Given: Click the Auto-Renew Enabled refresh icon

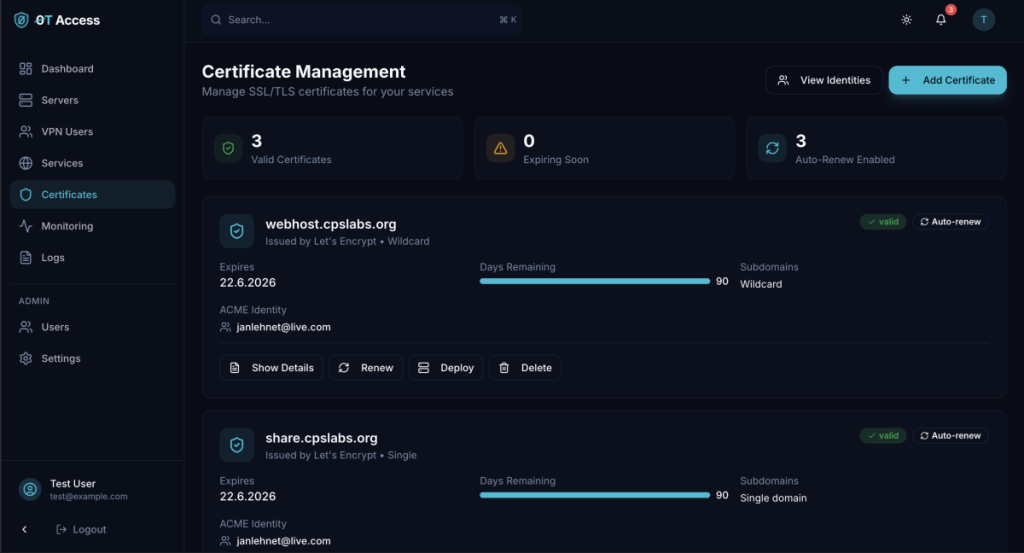Looking at the screenshot, I should click(772, 148).
